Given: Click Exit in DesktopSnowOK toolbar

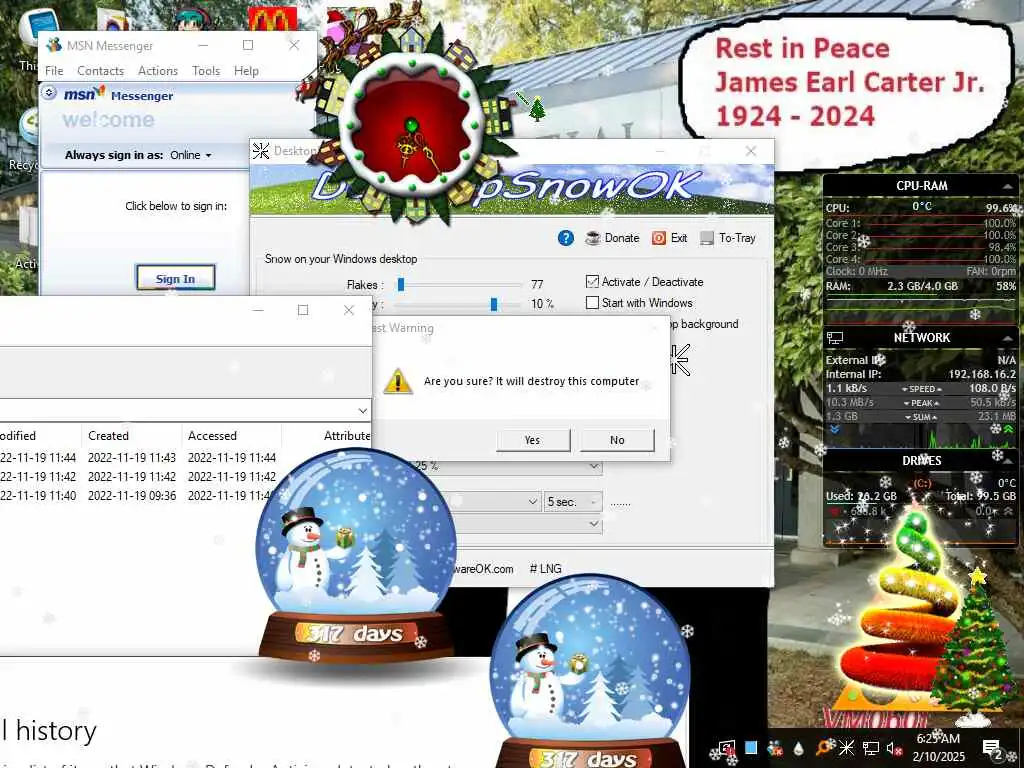Looking at the screenshot, I should pyautogui.click(x=670, y=238).
